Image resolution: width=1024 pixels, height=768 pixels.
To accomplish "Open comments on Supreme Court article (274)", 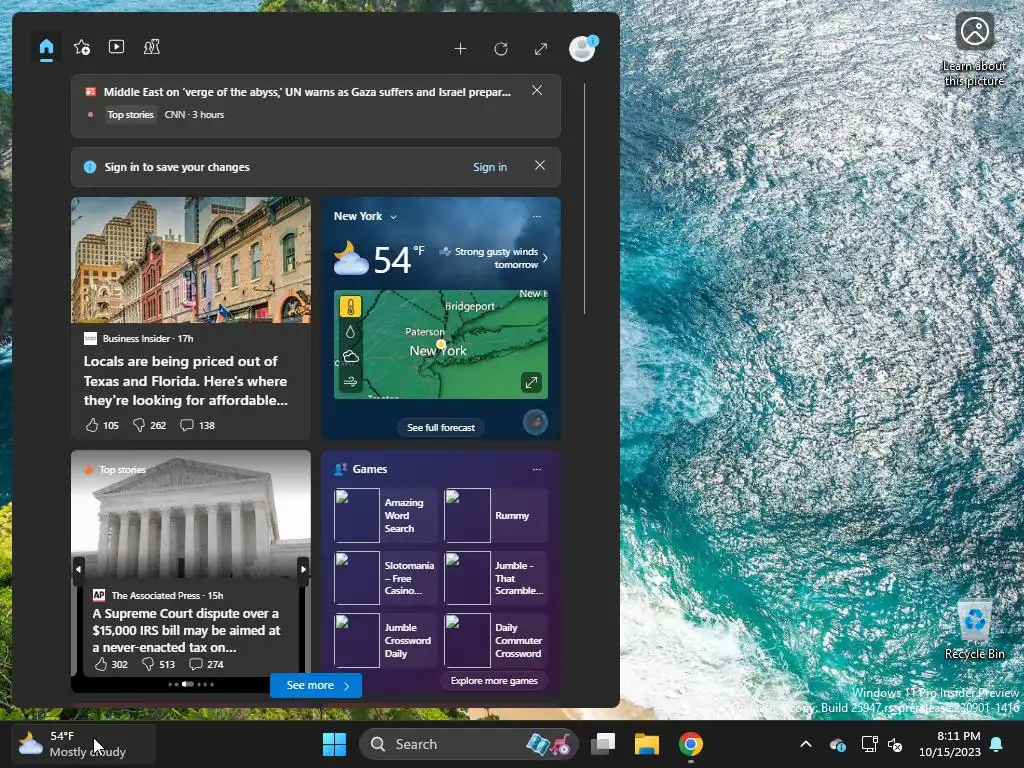I will 206,664.
